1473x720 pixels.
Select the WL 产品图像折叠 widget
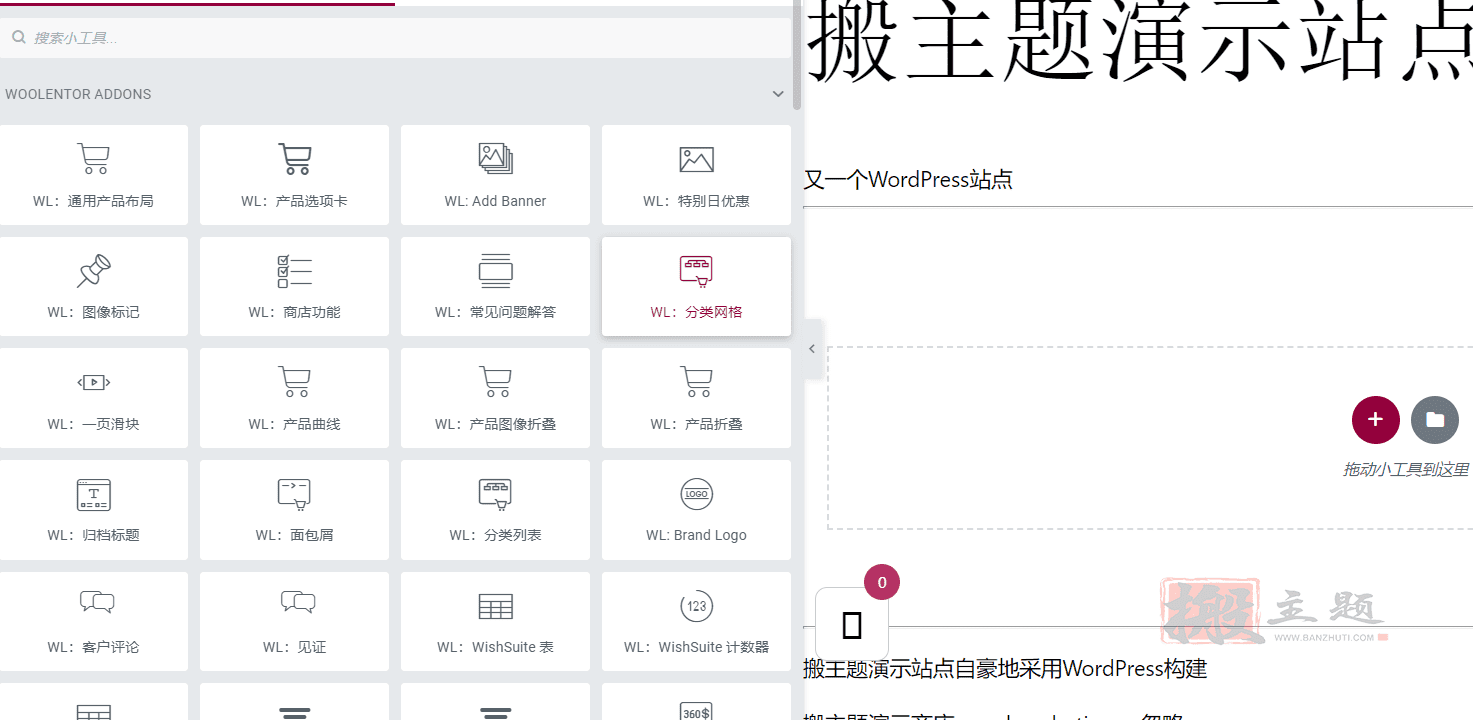[x=495, y=398]
